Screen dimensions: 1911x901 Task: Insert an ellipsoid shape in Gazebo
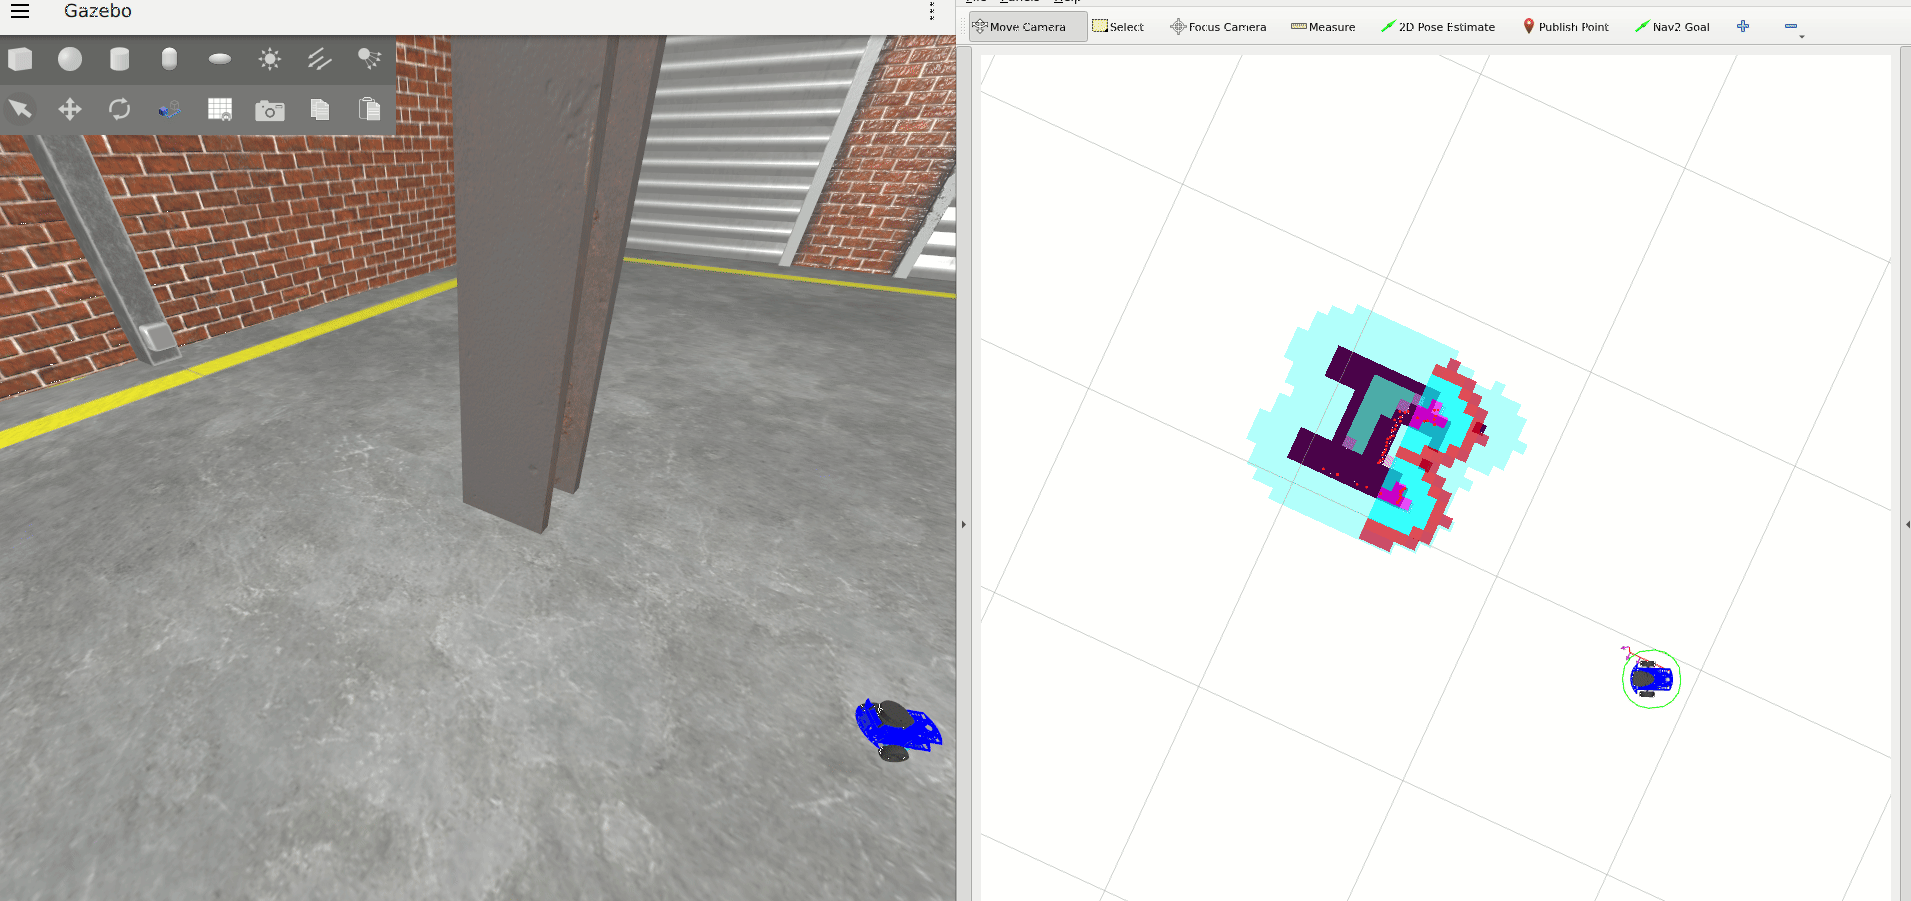[x=220, y=59]
